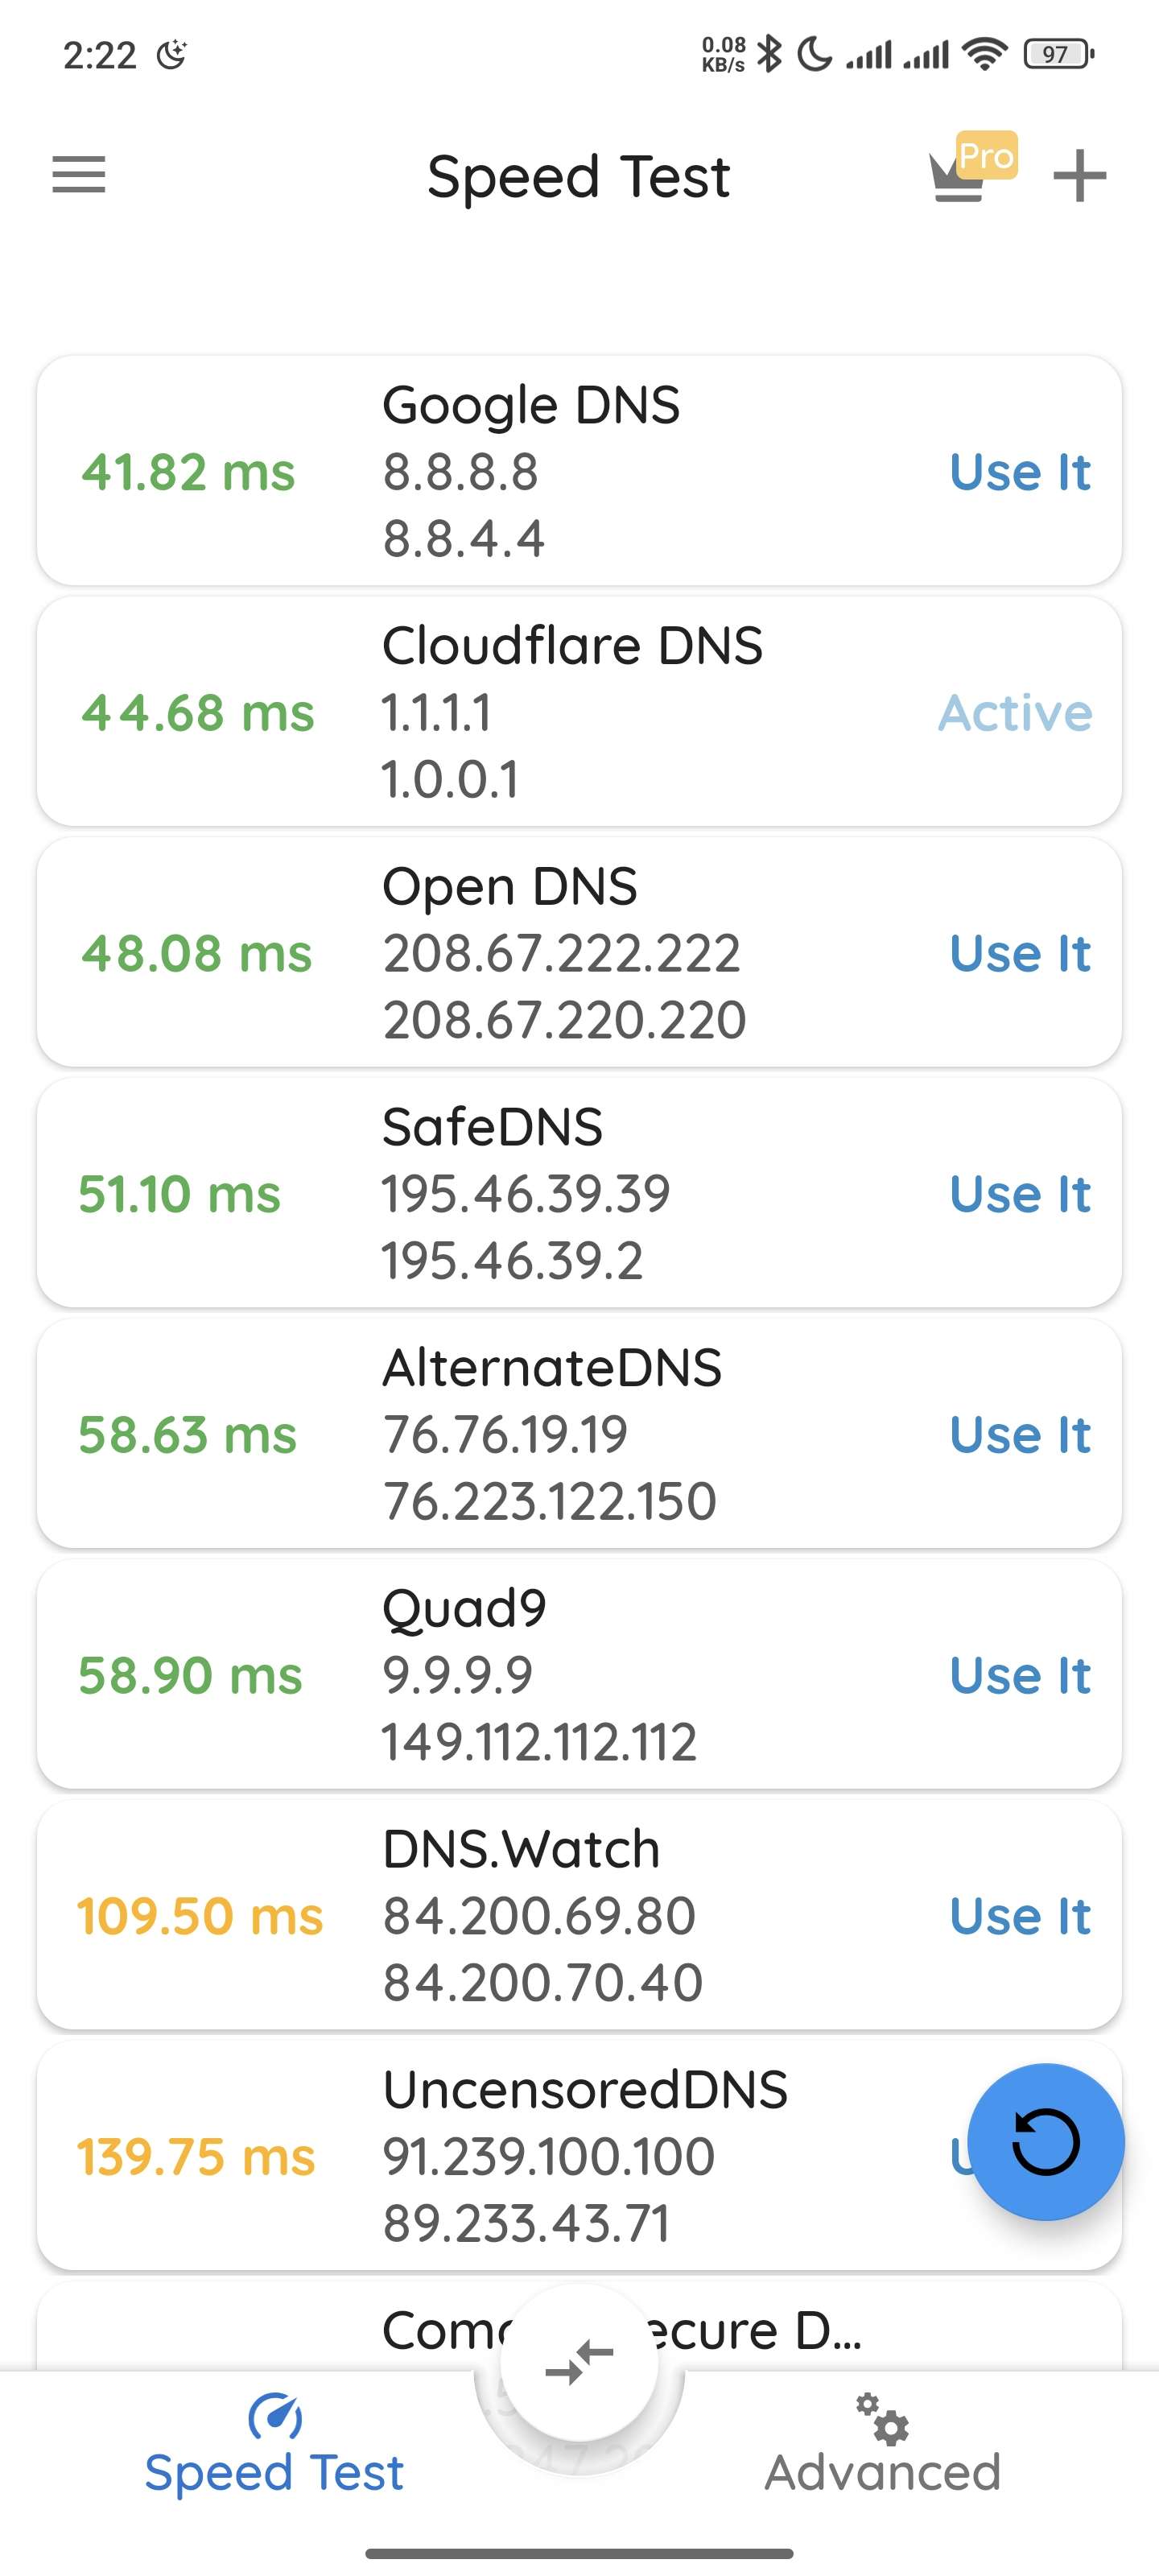The width and height of the screenshot is (1159, 2576).
Task: Tap the 84.200.70.40 address
Action: [x=543, y=1983]
